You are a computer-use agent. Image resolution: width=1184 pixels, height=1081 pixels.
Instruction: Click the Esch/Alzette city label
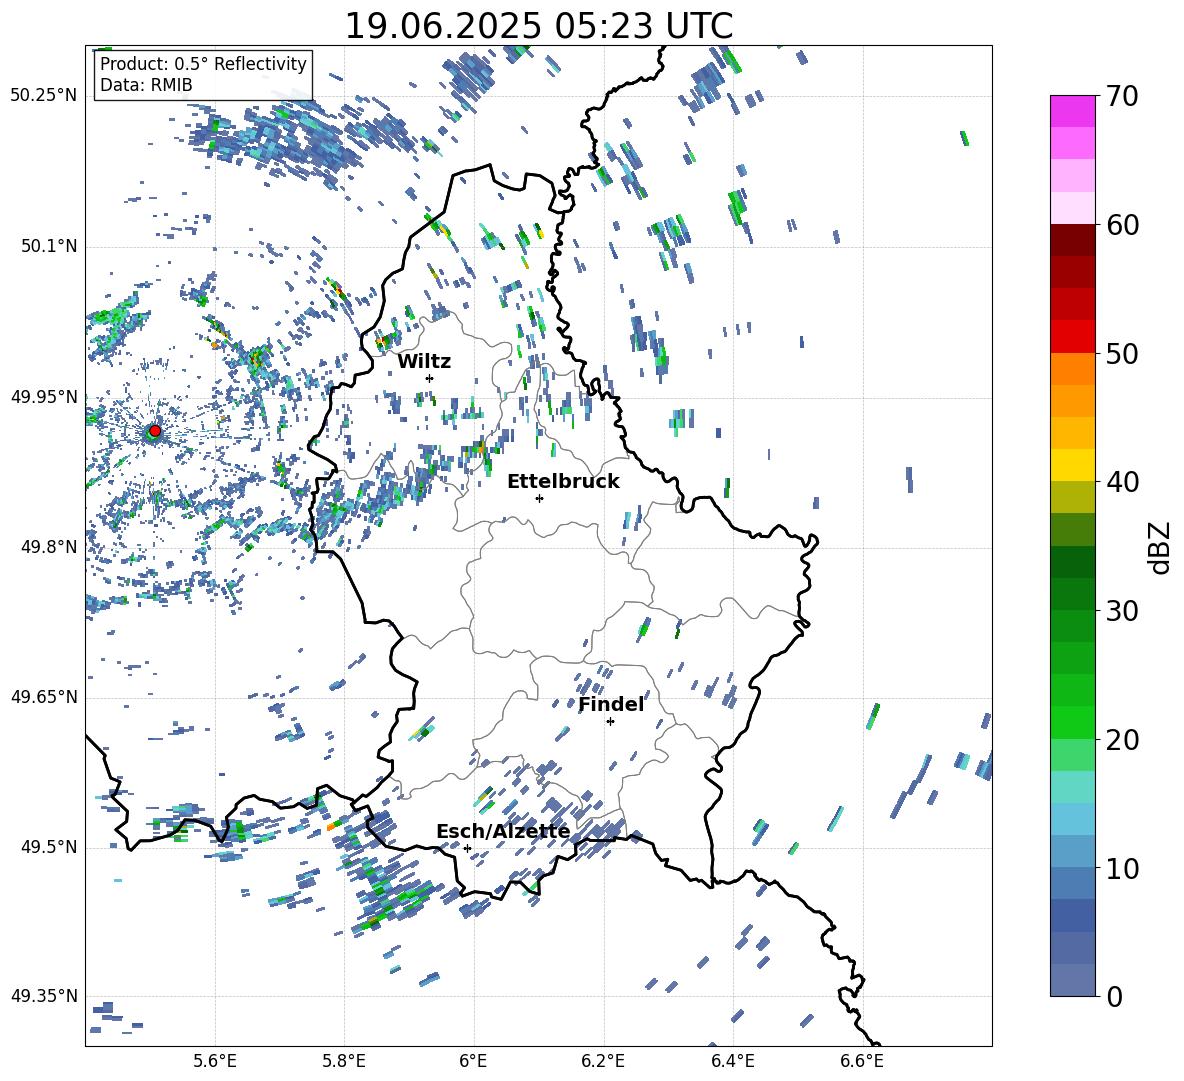tap(503, 831)
